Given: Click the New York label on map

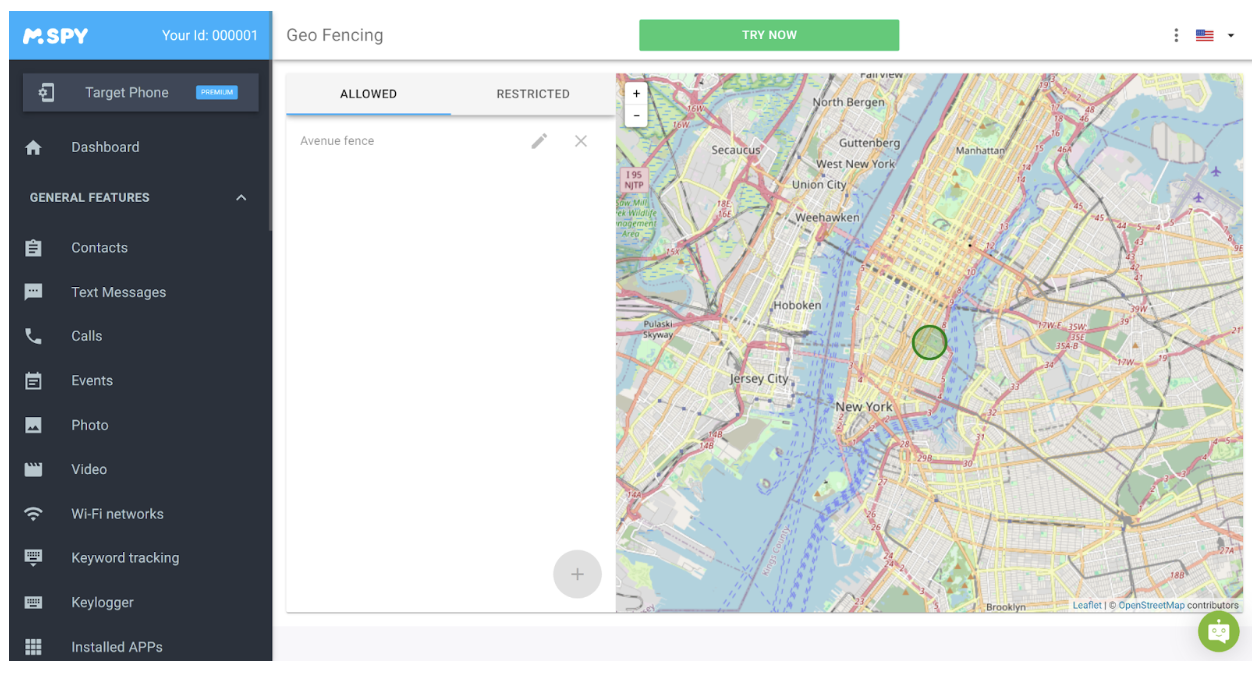Looking at the screenshot, I should click(x=864, y=407).
